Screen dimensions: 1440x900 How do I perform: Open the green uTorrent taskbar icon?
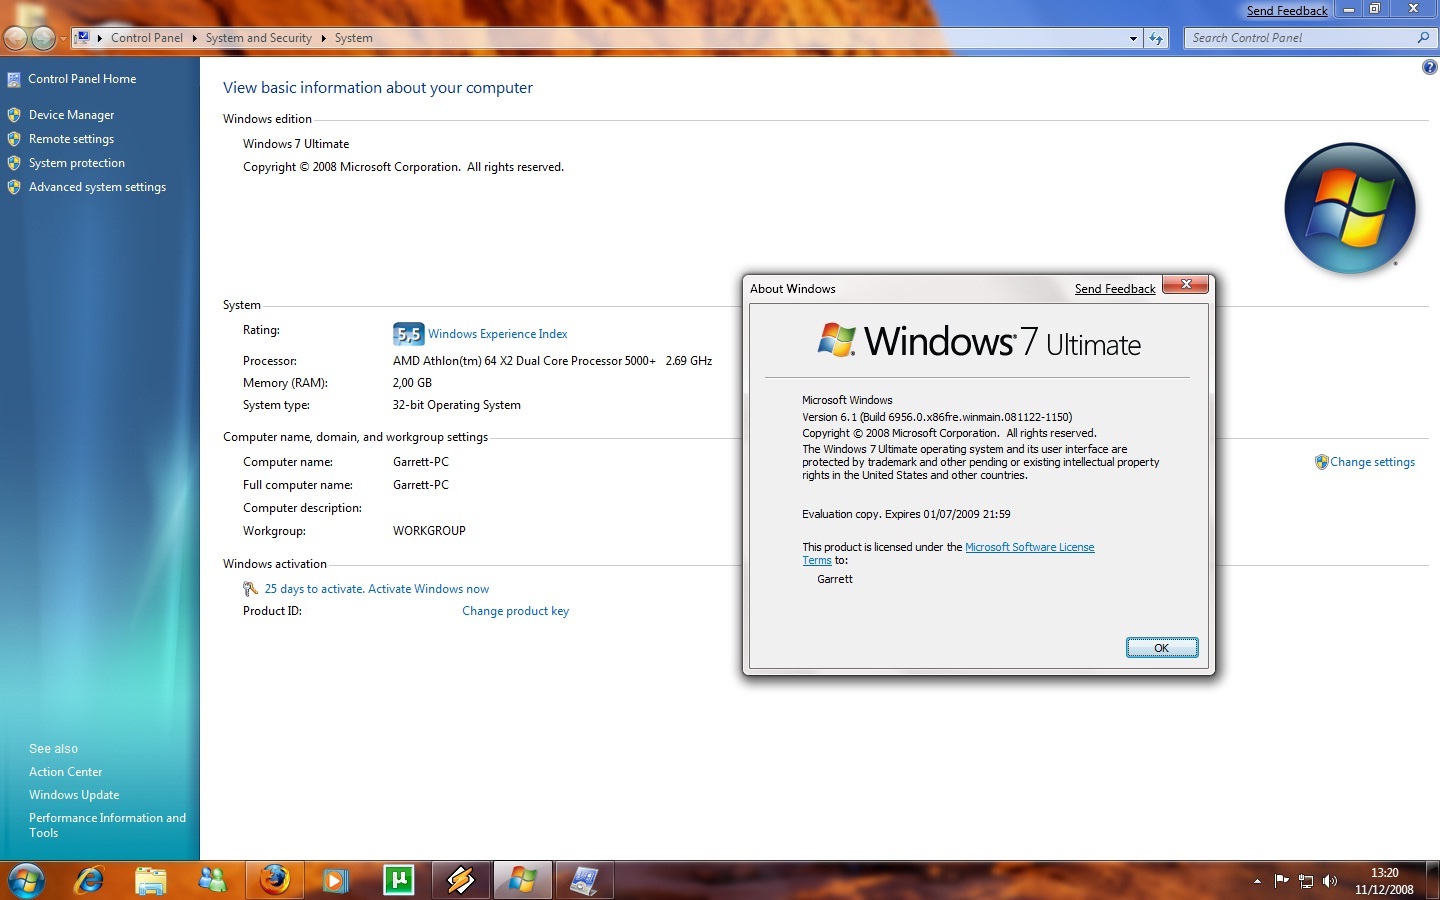(398, 880)
